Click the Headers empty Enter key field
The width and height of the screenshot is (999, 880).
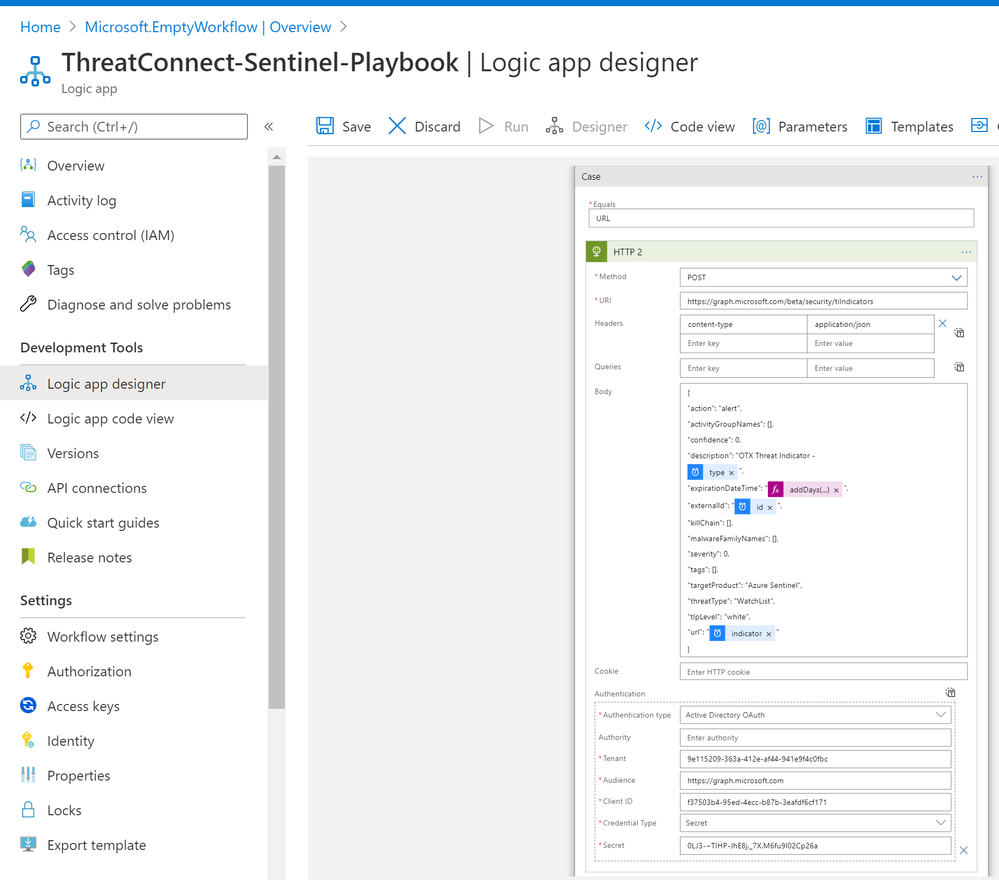click(x=743, y=343)
